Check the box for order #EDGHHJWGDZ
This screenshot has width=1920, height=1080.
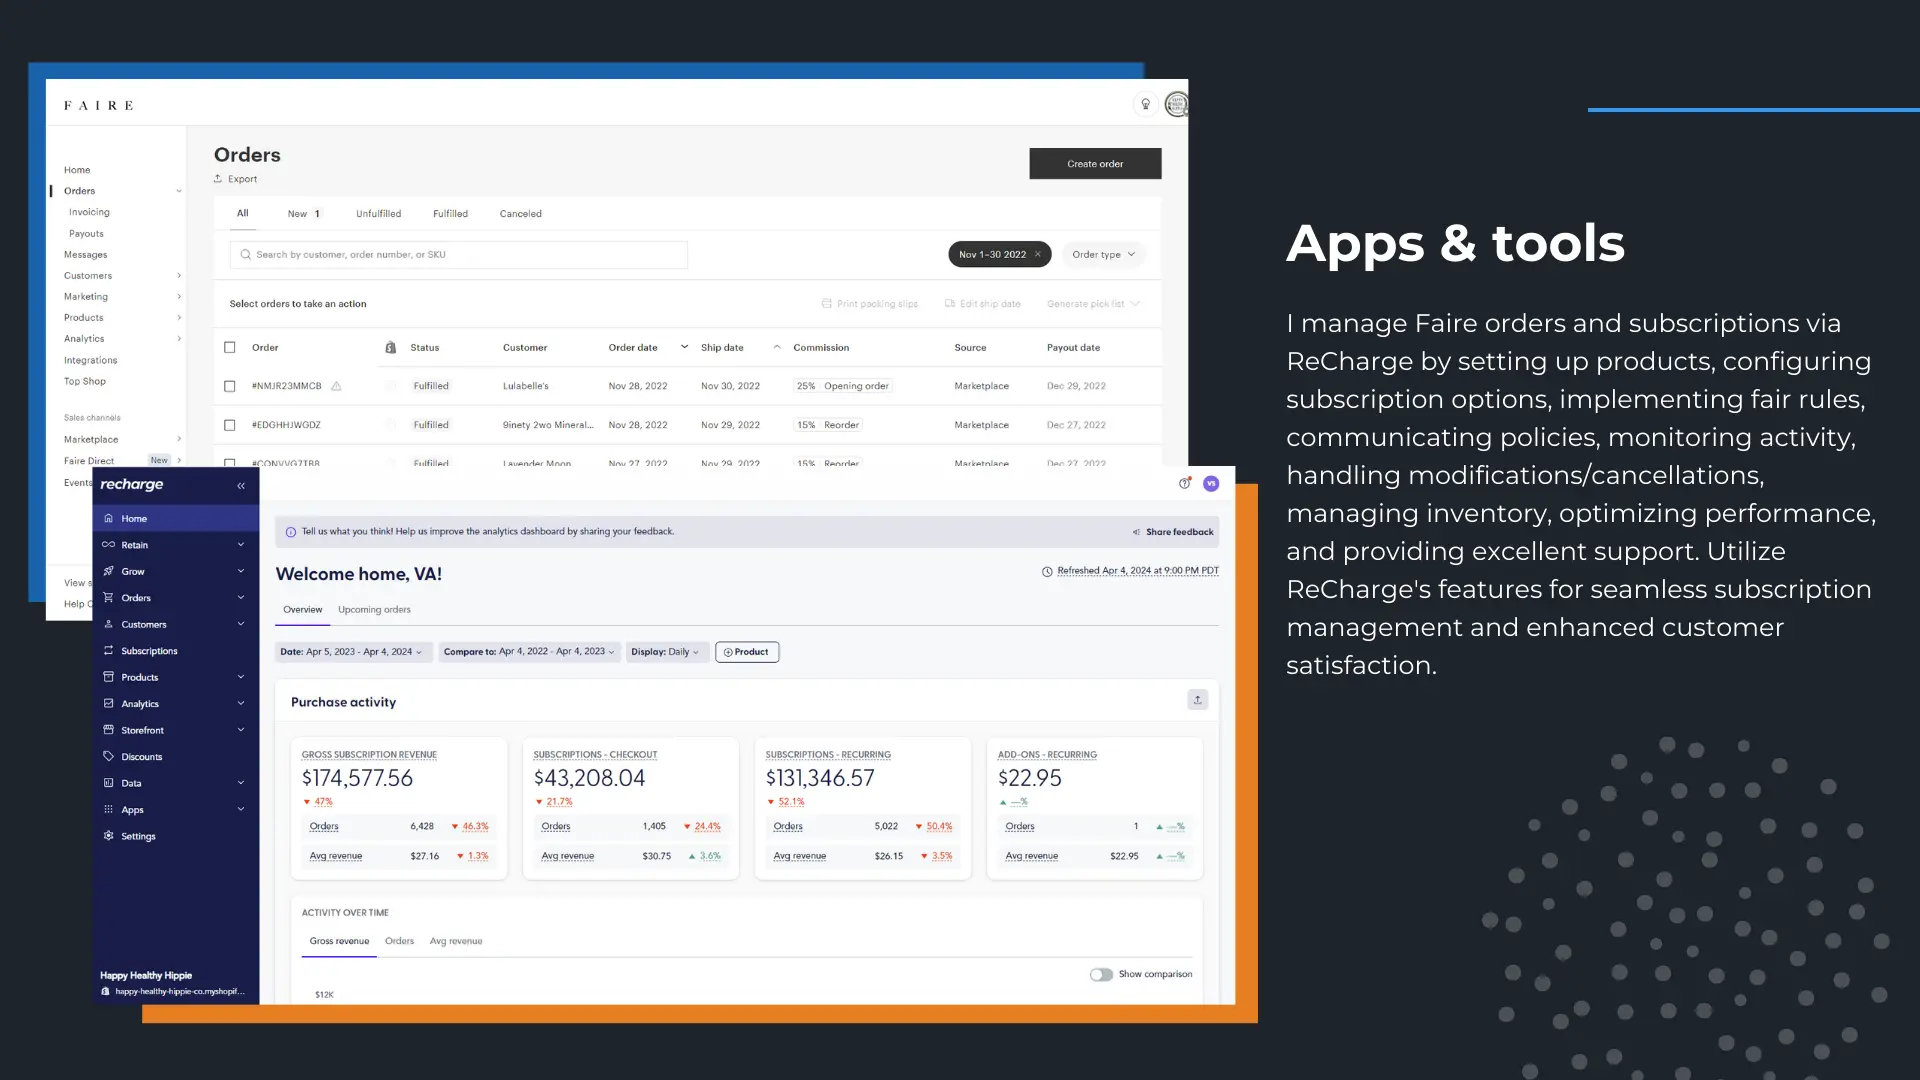click(x=230, y=425)
